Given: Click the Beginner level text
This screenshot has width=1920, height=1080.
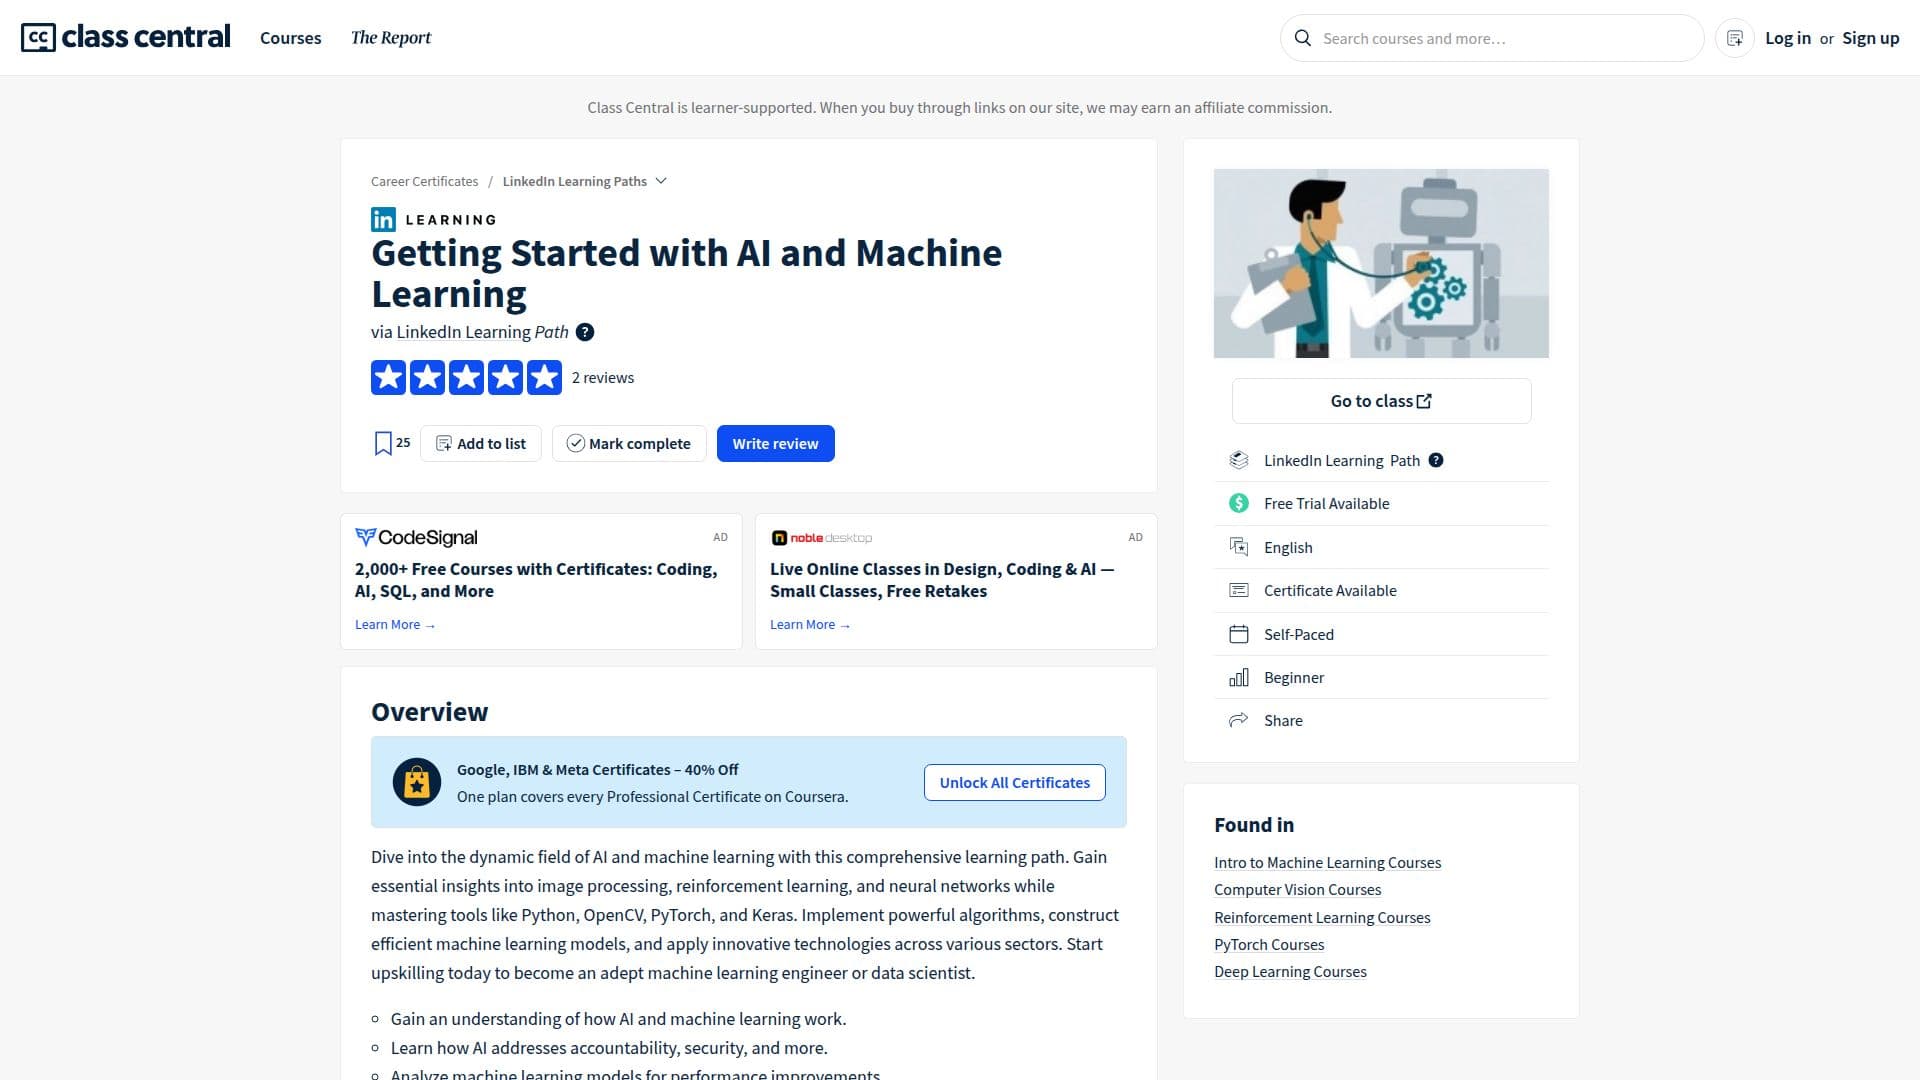Looking at the screenshot, I should tap(1293, 677).
